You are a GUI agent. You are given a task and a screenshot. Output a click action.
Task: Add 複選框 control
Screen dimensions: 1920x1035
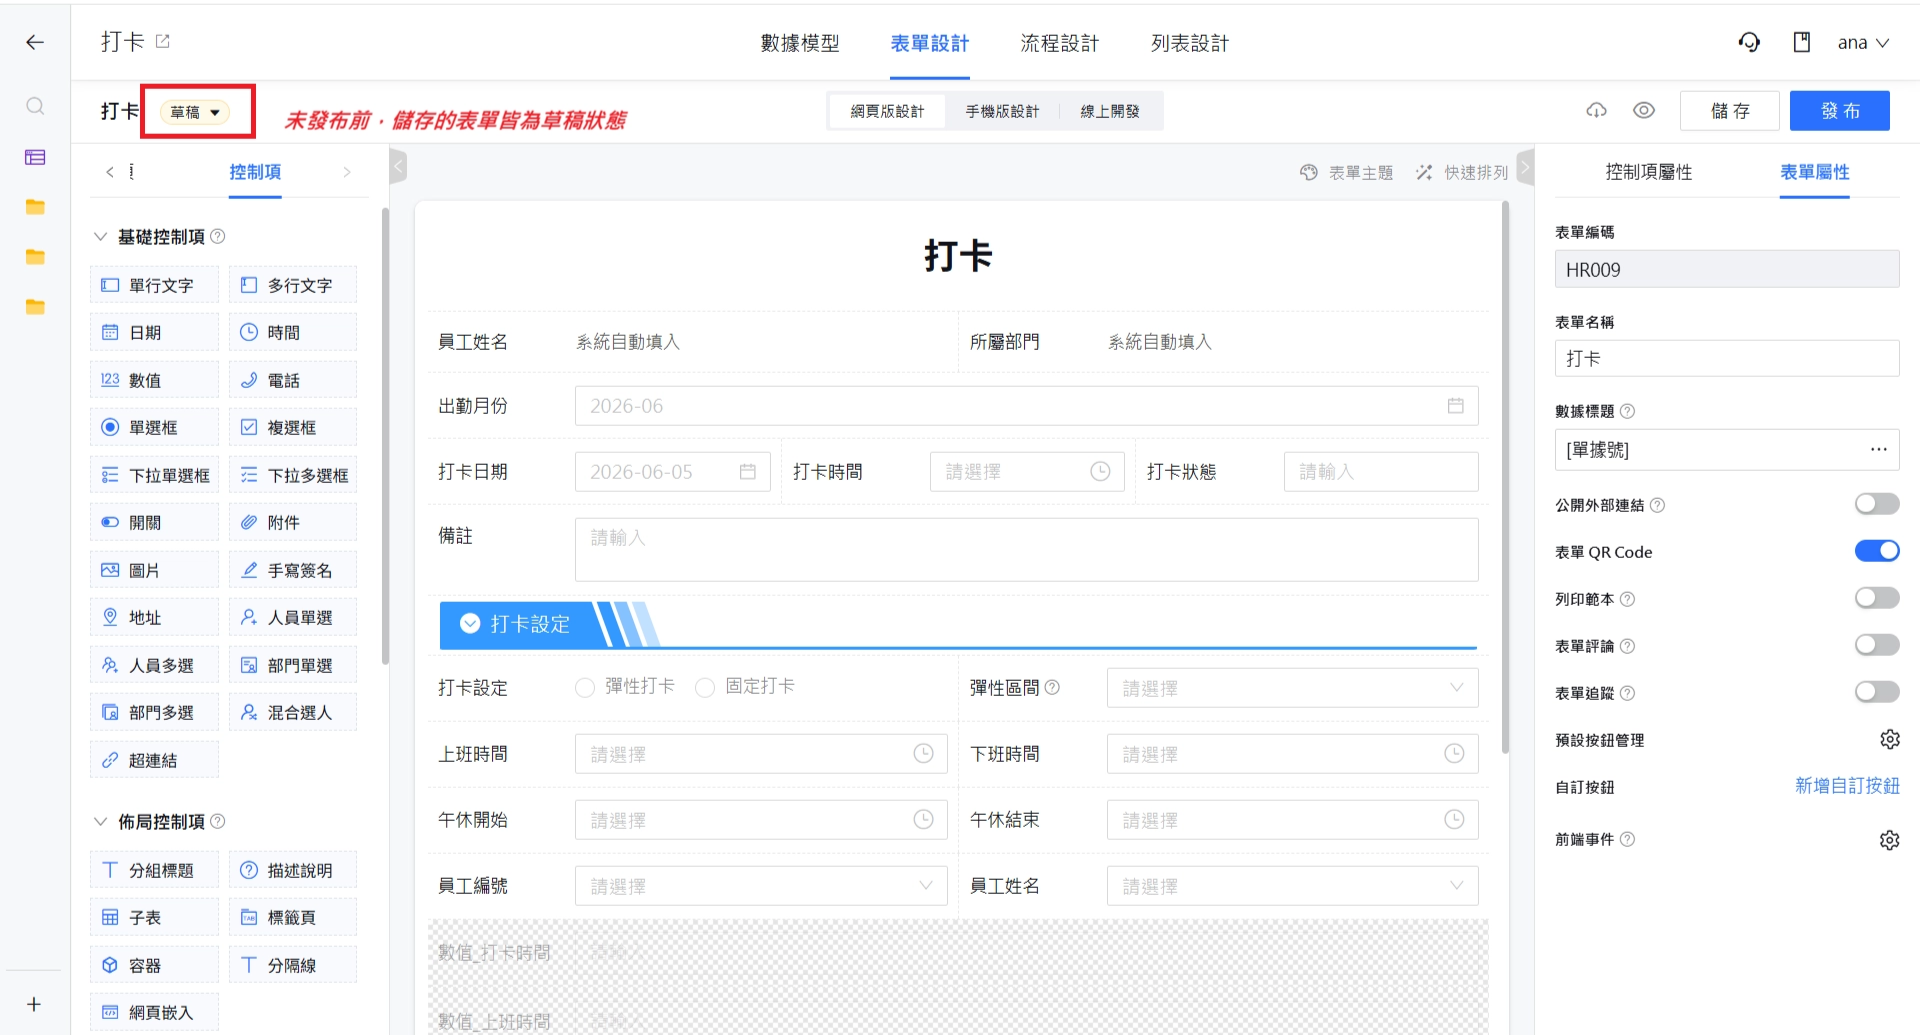click(x=293, y=427)
